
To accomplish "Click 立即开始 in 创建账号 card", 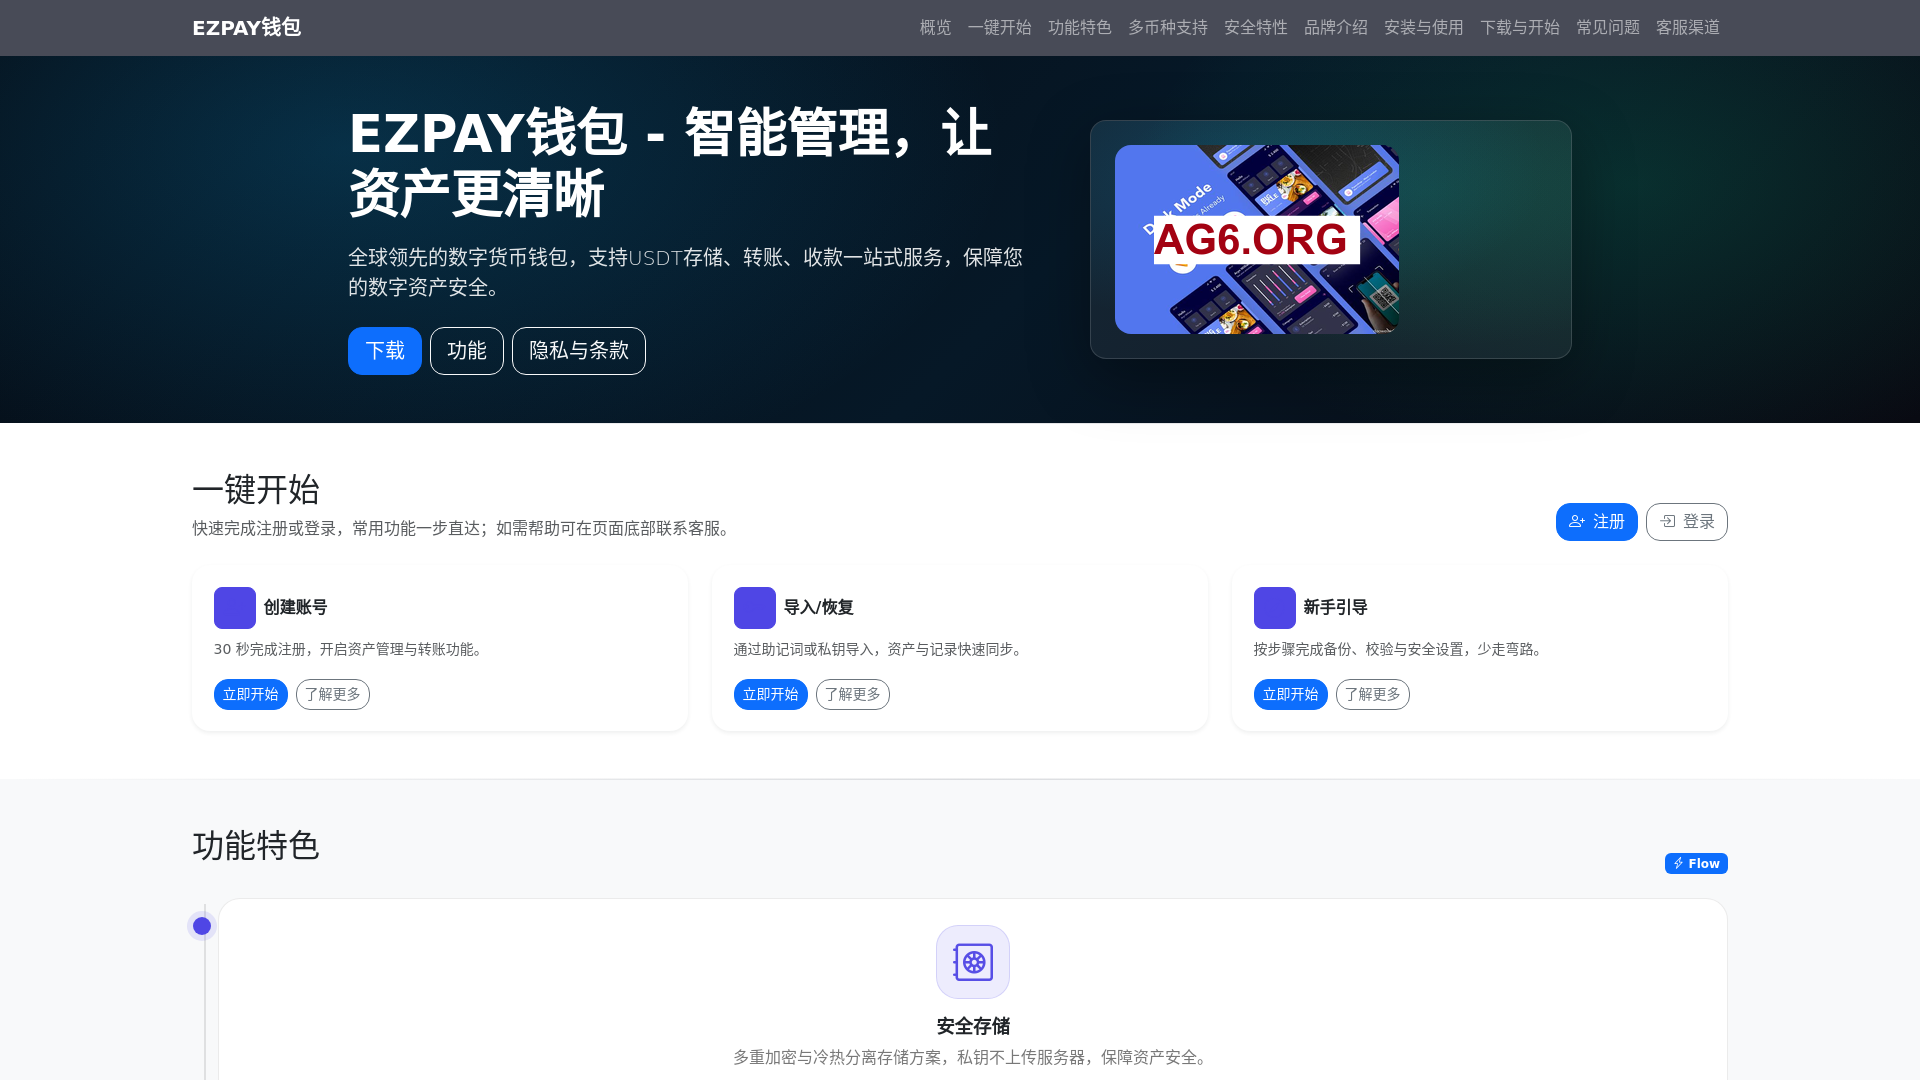I will [251, 695].
